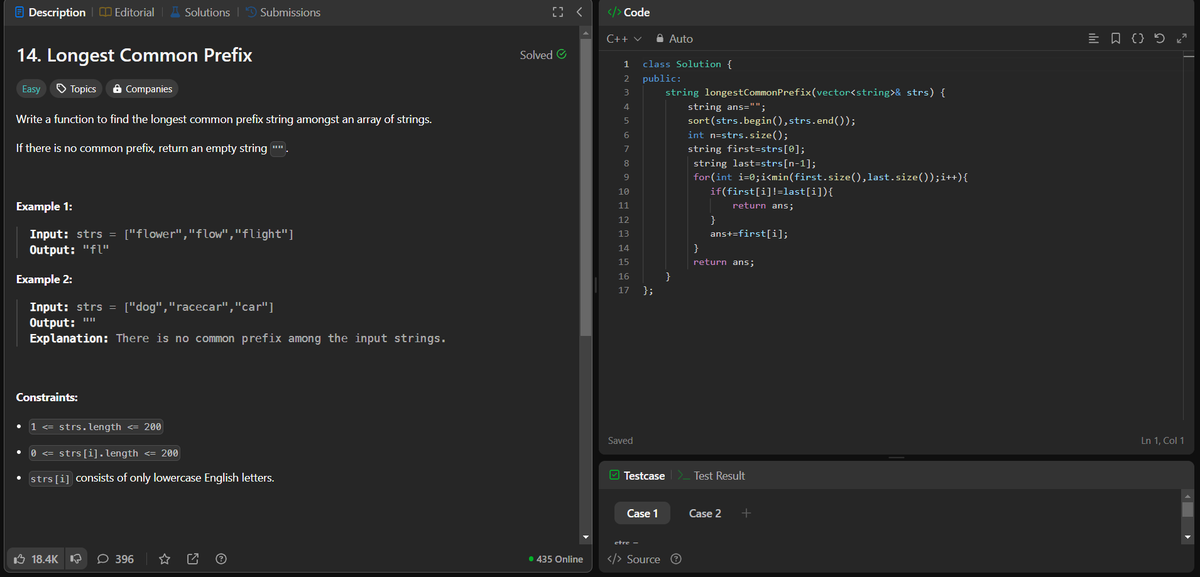This screenshot has width=1200, height=577.
Task: Collapse the description panel with left chevron
Action: tap(579, 12)
